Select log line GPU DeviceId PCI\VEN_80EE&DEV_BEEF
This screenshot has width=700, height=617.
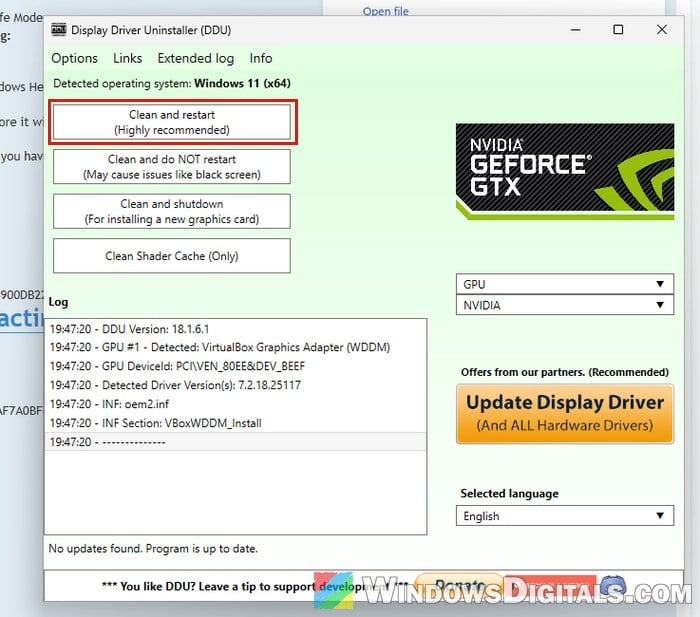[x=236, y=366]
